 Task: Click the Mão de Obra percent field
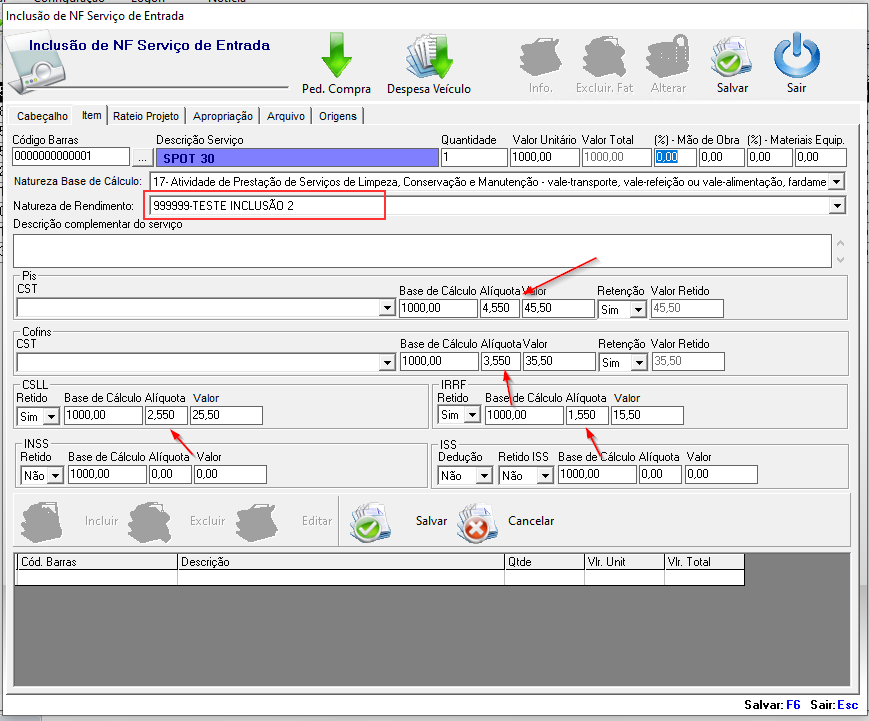[675, 157]
